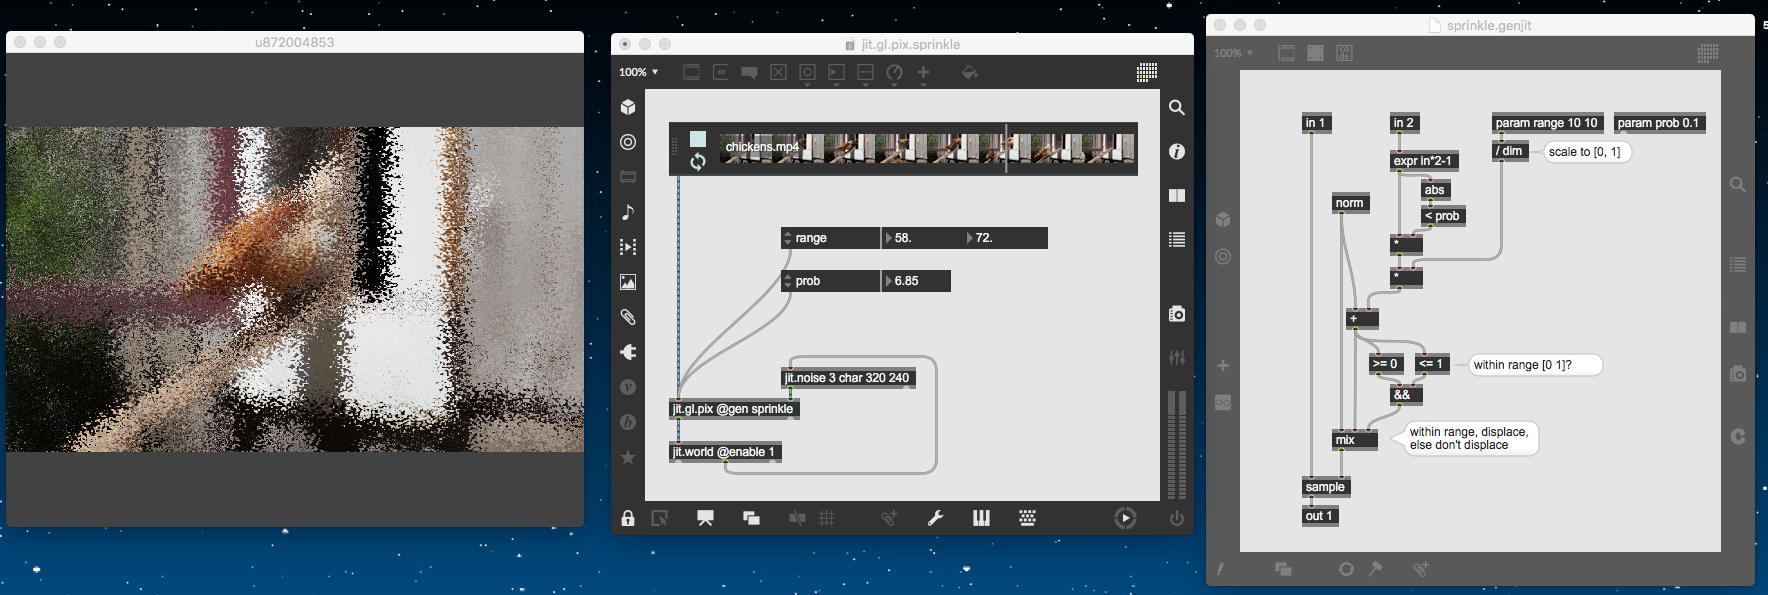Open the 100% zoom dropdown in jit.gl.pix.sprinkle
The height and width of the screenshot is (595, 1768).
pyautogui.click(x=639, y=72)
